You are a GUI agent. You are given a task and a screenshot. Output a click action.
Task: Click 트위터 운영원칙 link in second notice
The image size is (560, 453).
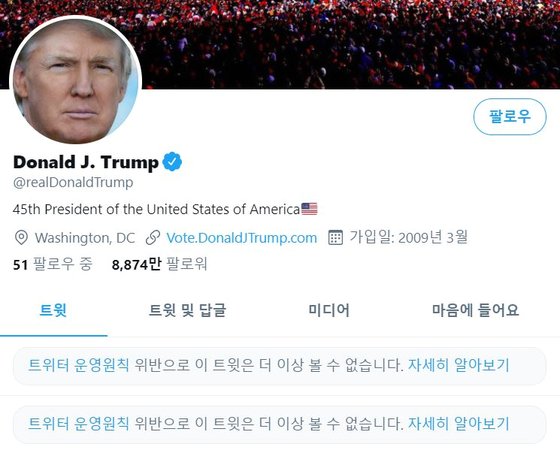(79, 424)
